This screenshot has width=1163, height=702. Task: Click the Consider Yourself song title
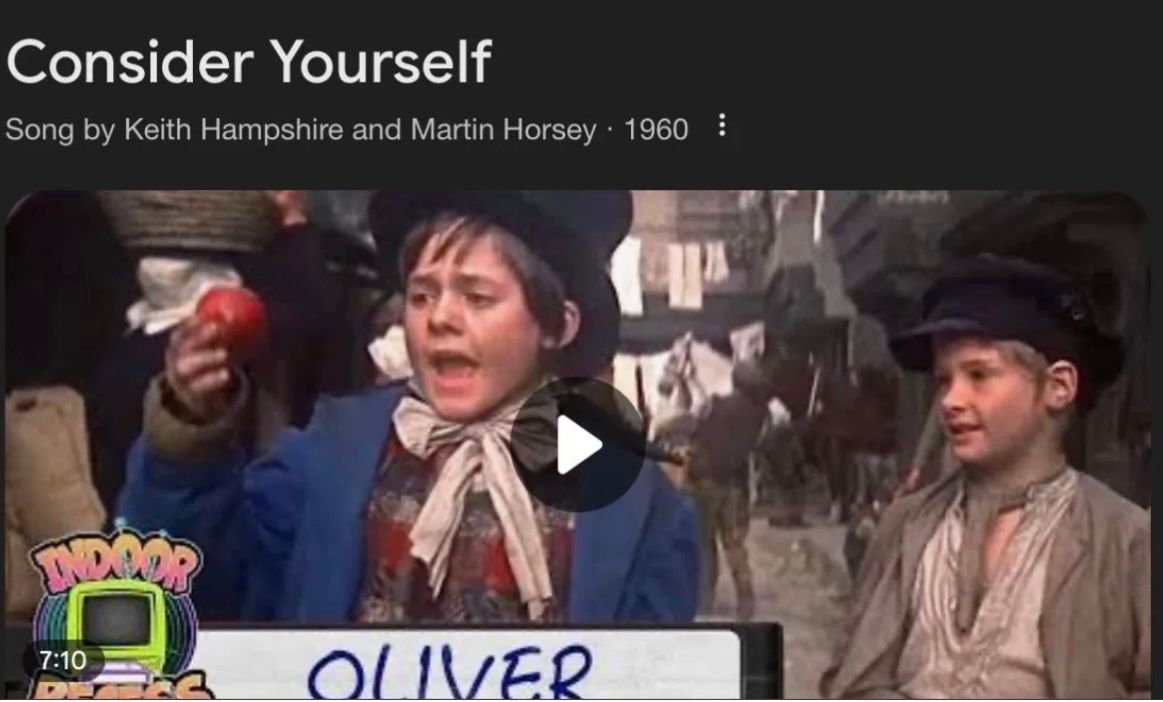pos(248,62)
